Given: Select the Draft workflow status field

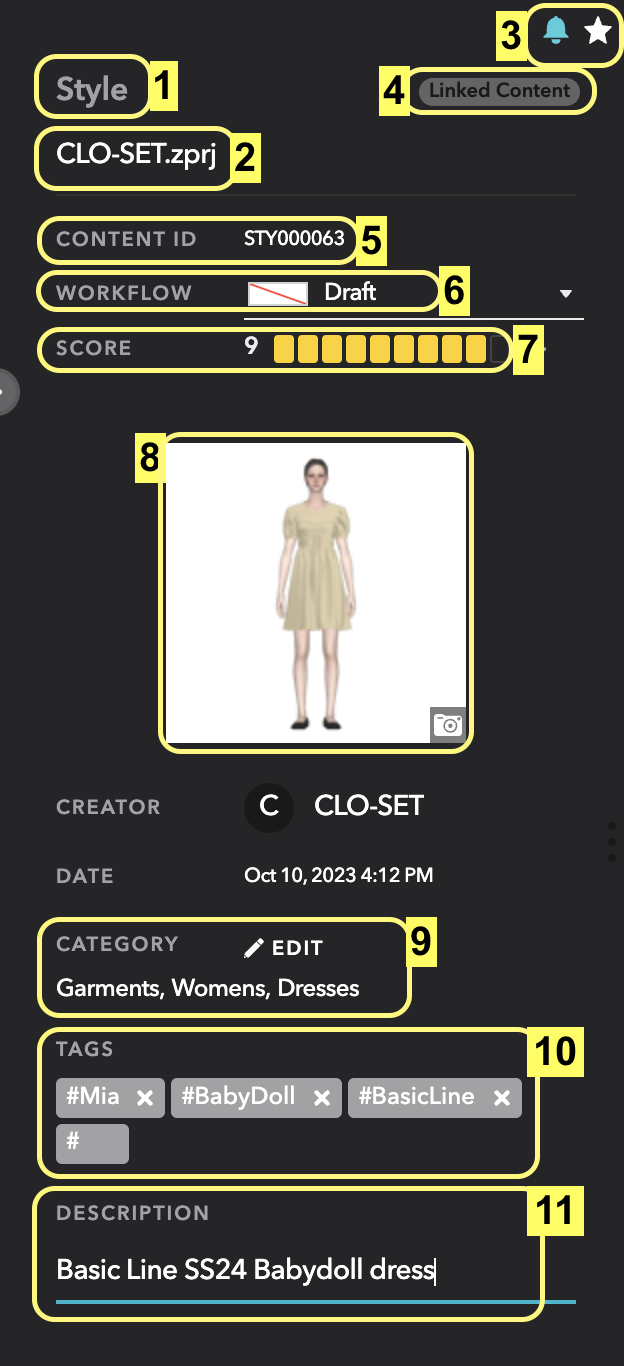Looking at the screenshot, I should point(414,293).
